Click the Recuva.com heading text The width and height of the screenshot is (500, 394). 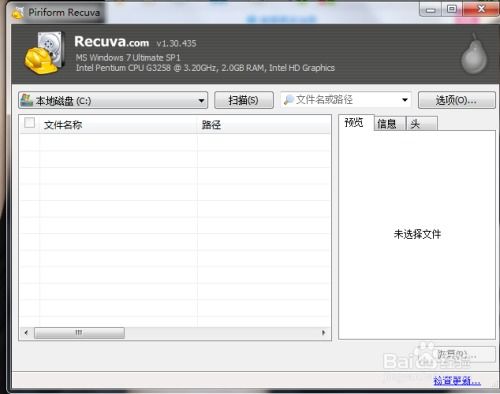point(112,42)
